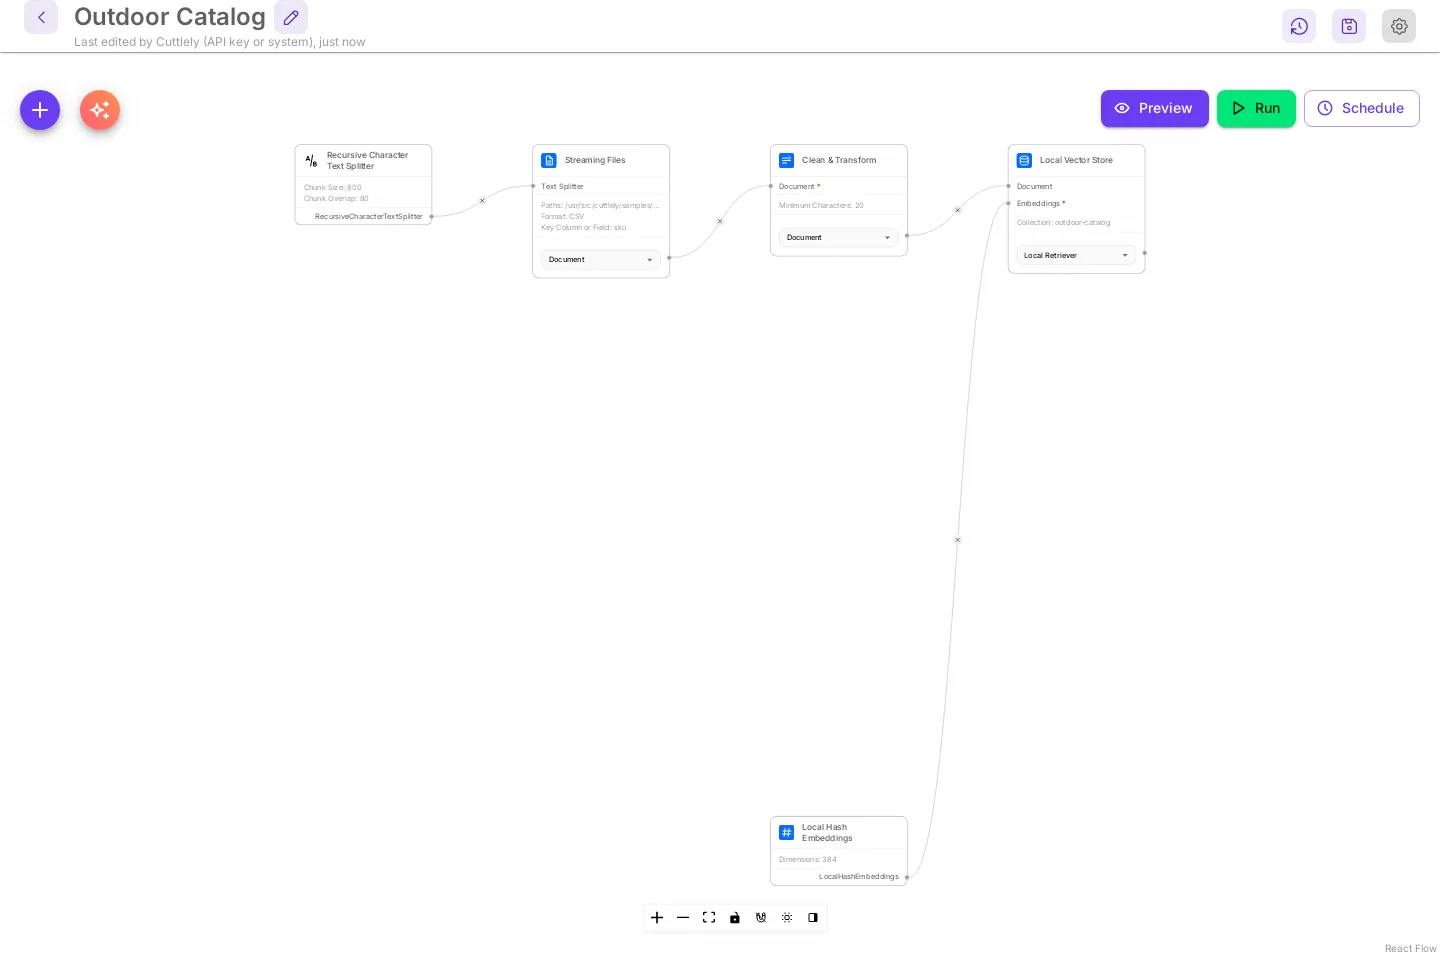Open the Schedule dialog
This screenshot has height=960, width=1440.
1362,108
